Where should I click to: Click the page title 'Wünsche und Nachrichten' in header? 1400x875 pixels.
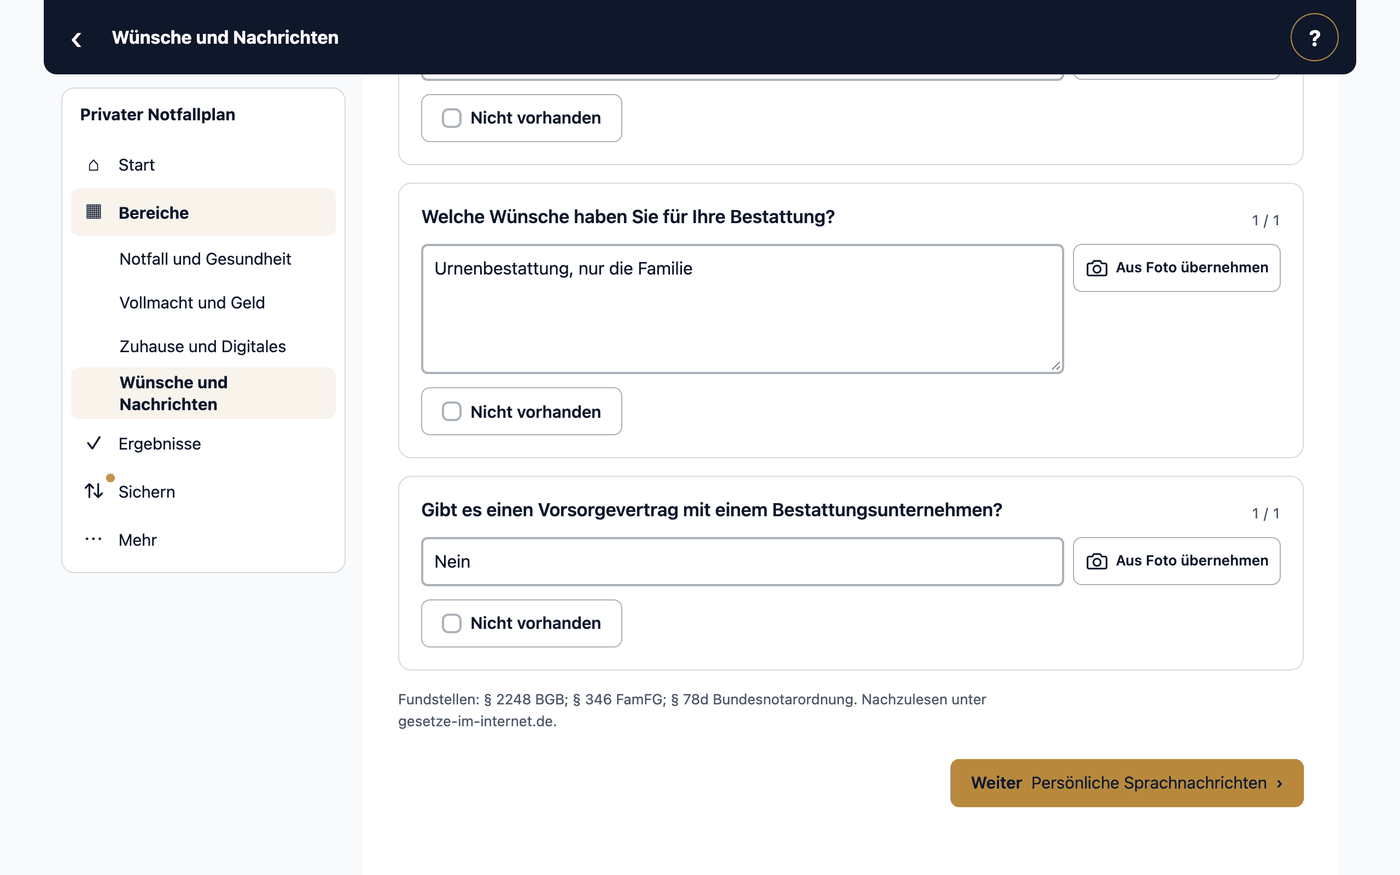click(x=225, y=38)
